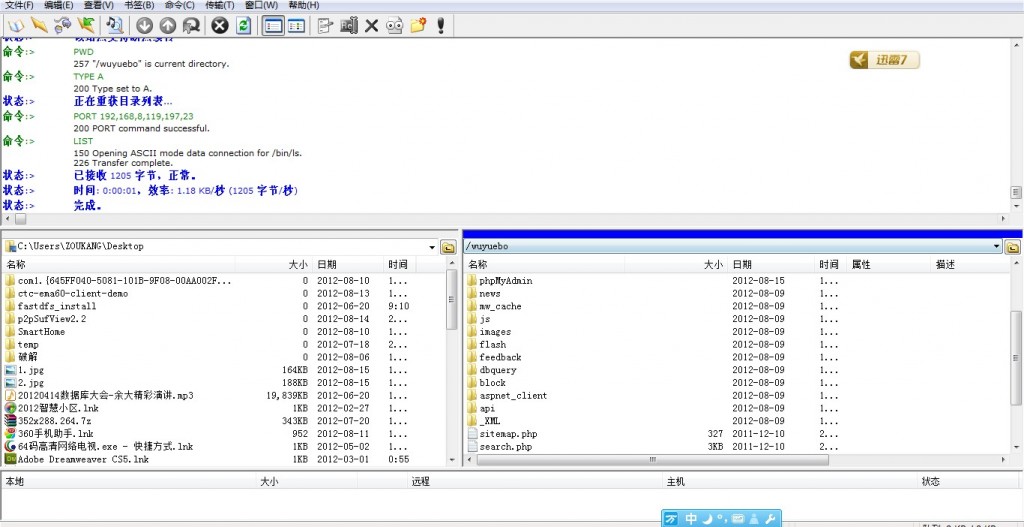
Task: Sort local files by the 大小 column header
Action: click(x=297, y=265)
